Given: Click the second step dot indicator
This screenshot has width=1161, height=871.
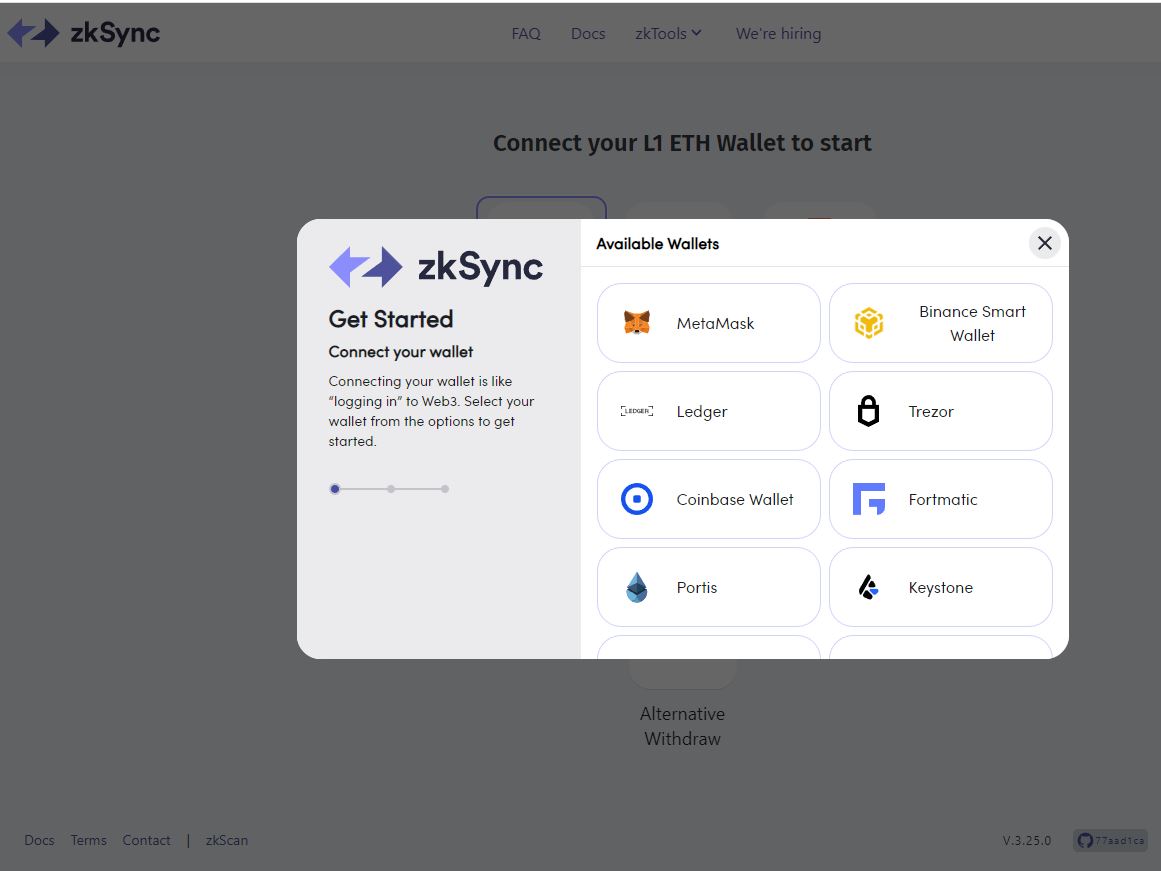Looking at the screenshot, I should tap(391, 489).
